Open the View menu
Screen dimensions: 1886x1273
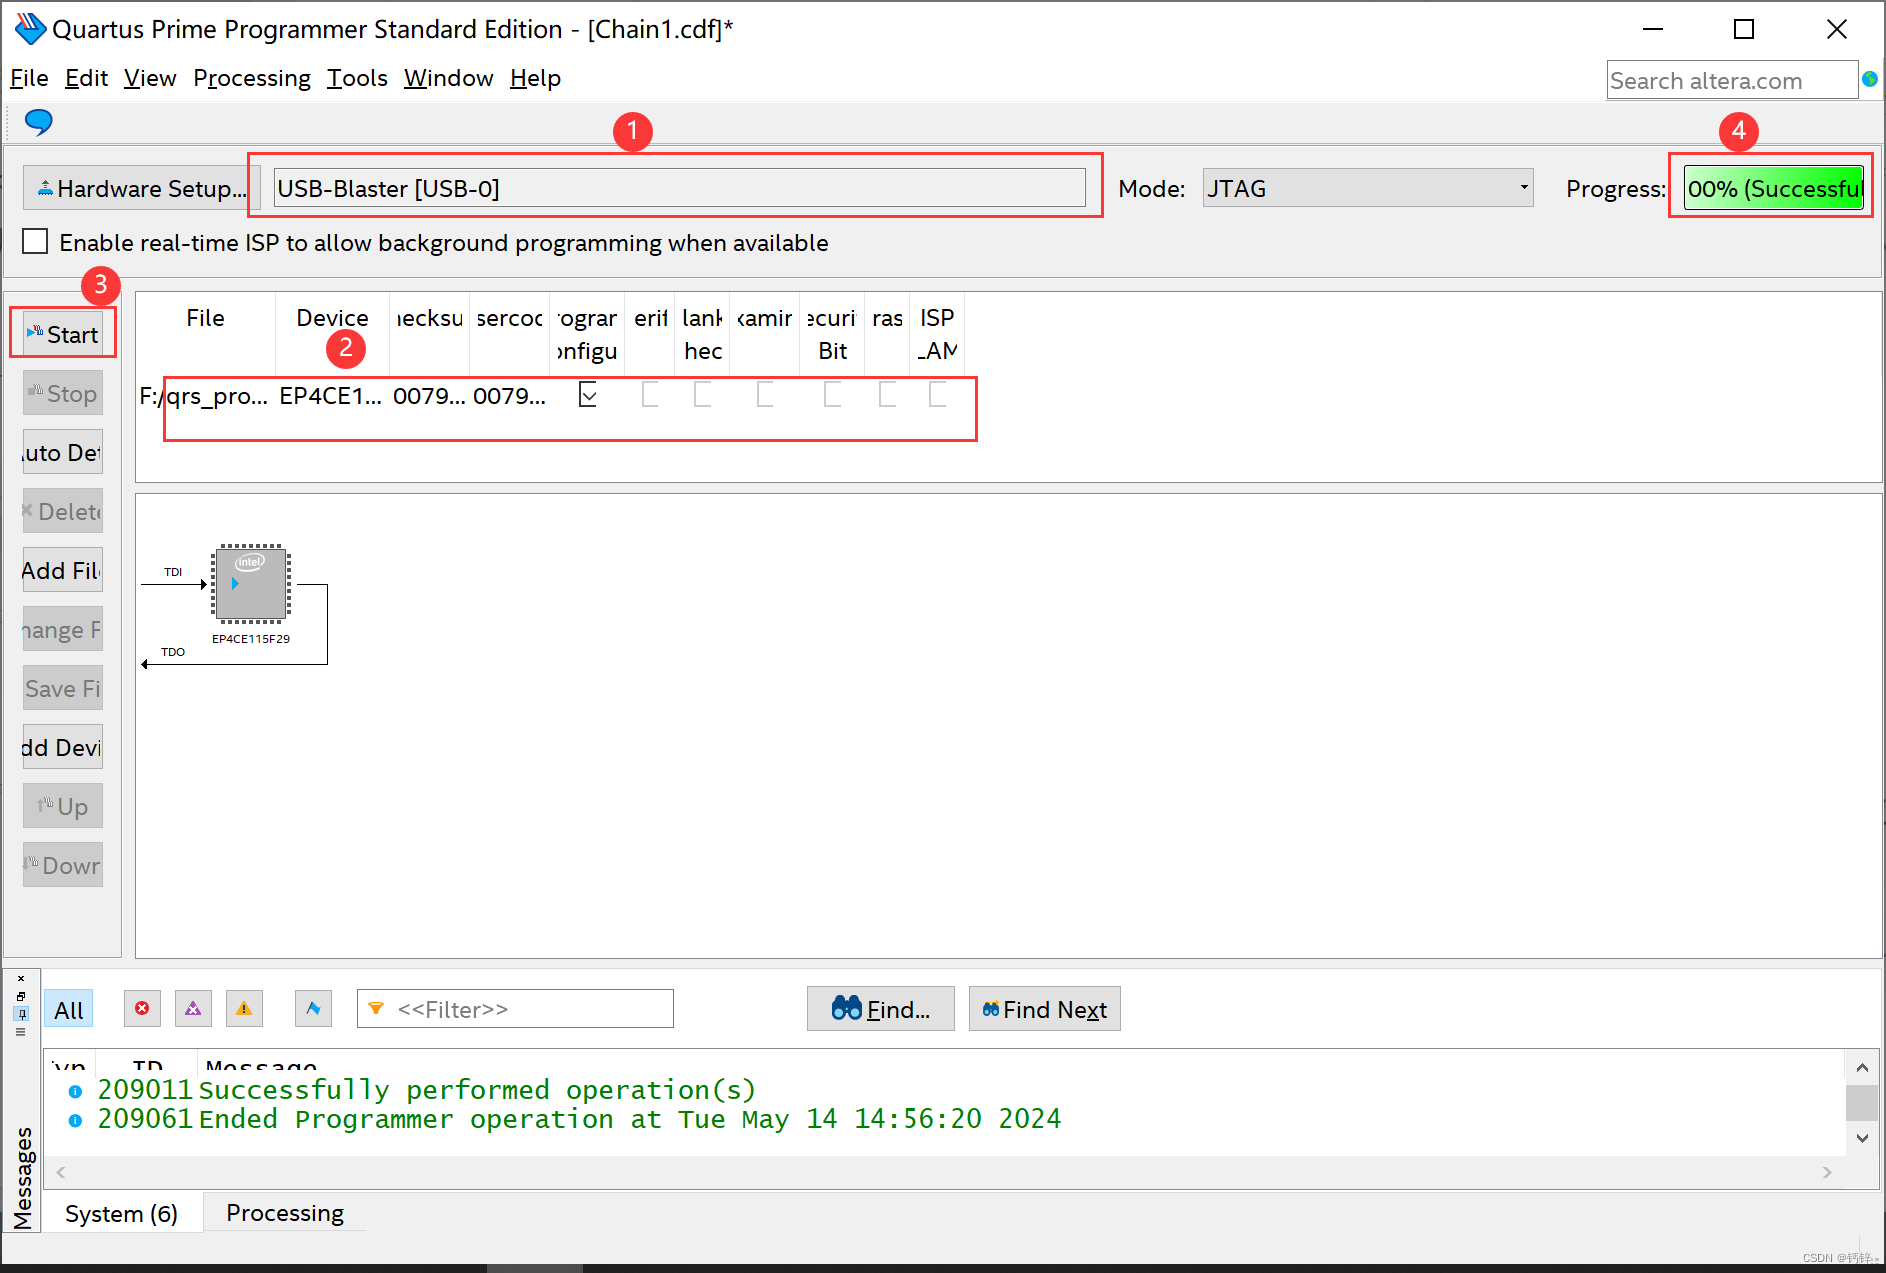point(150,78)
